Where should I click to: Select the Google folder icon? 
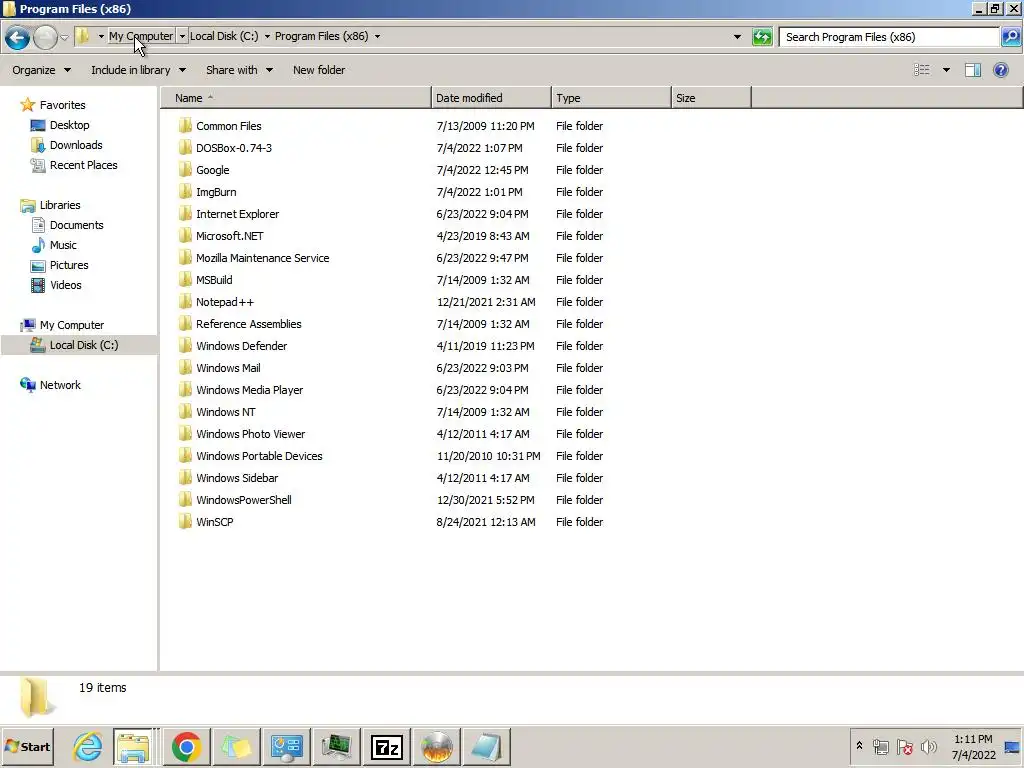(185, 170)
